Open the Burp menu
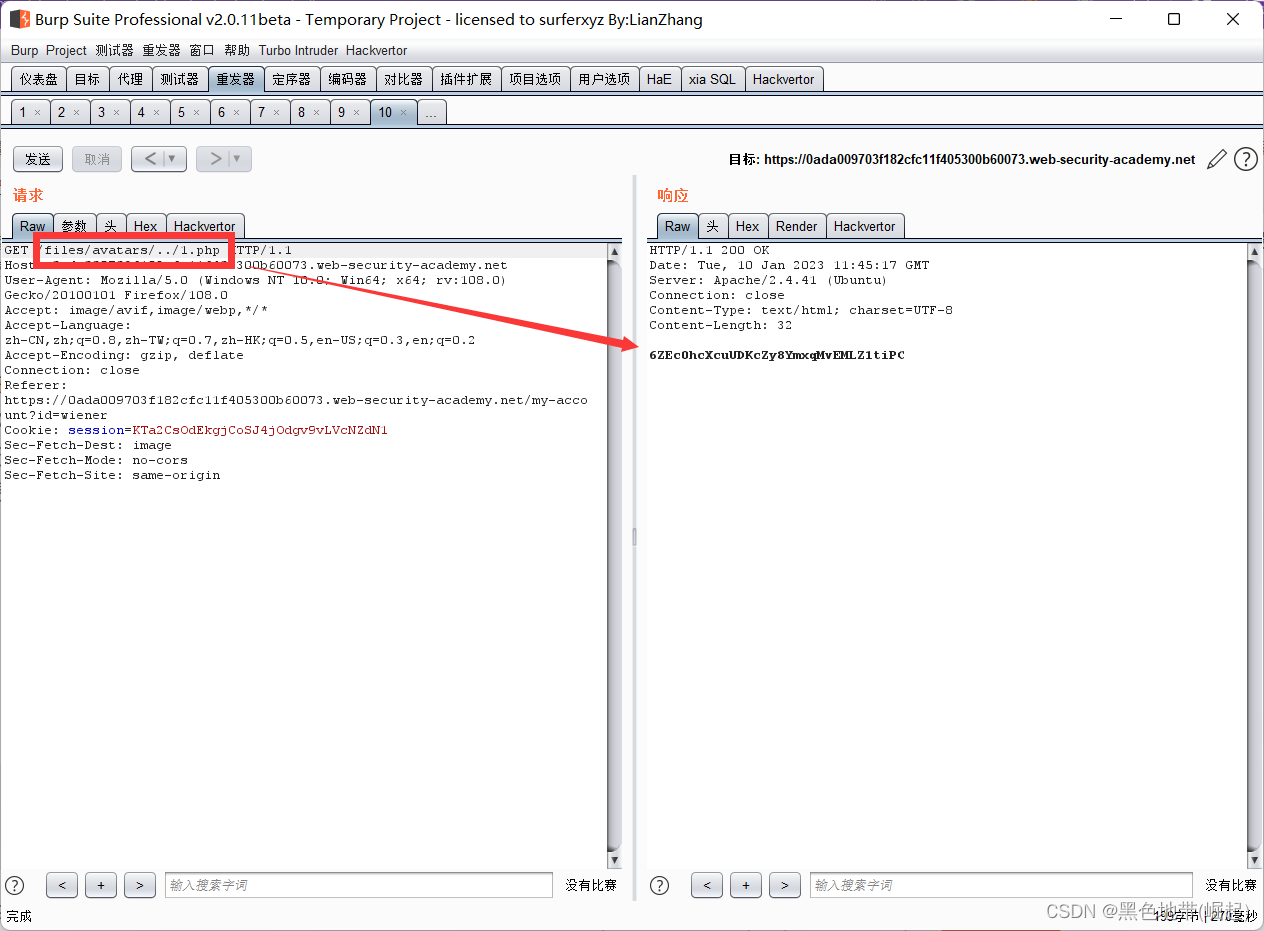Screen dimensions: 1264x931 pos(24,50)
